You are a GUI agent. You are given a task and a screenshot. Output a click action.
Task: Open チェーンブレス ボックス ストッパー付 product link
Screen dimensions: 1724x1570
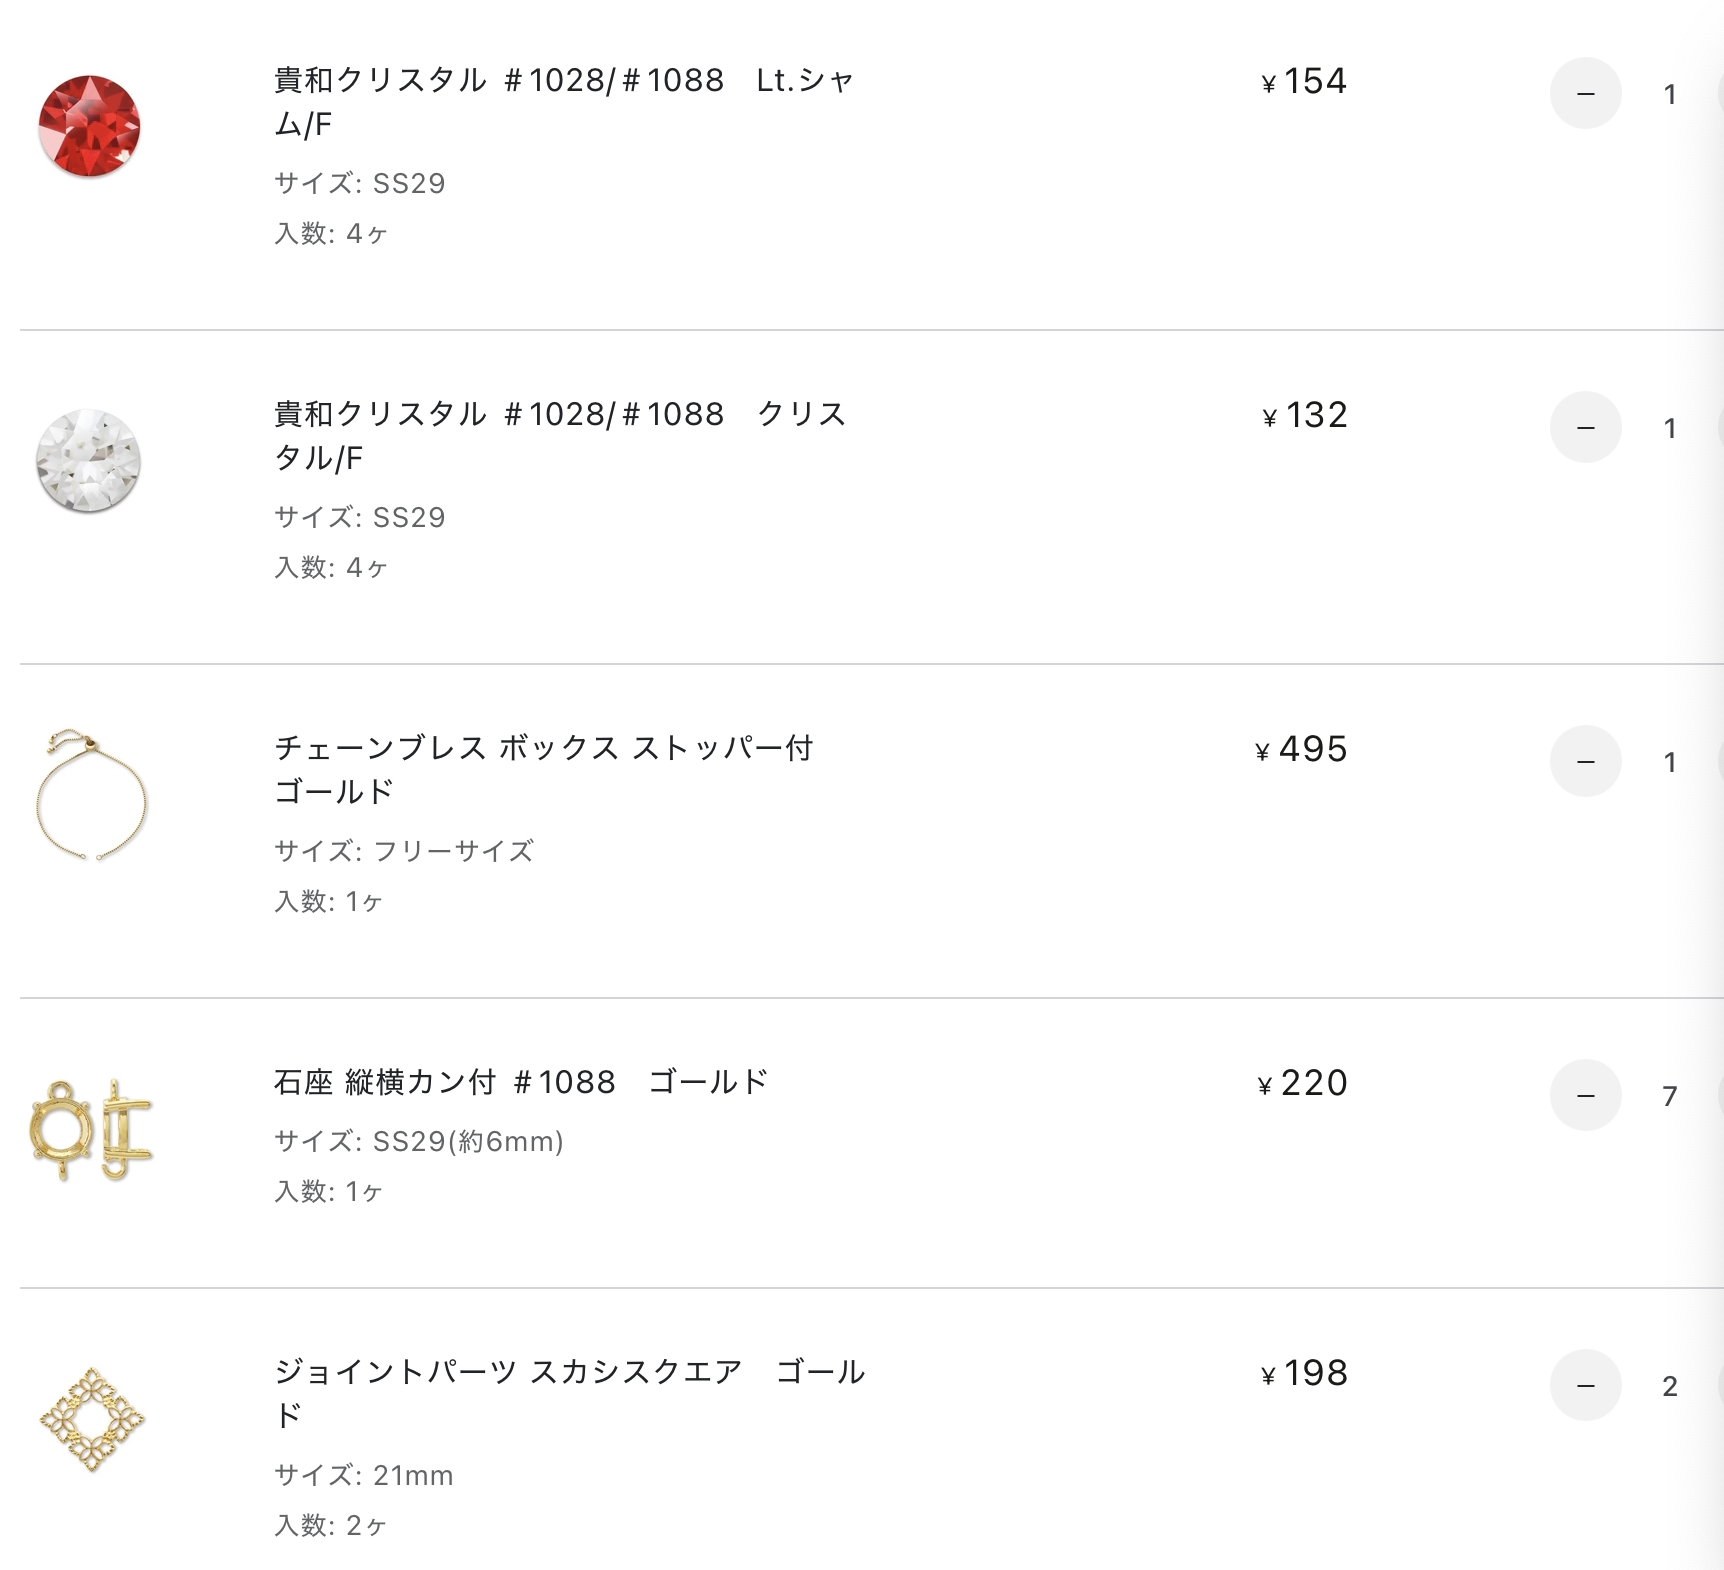tap(544, 770)
